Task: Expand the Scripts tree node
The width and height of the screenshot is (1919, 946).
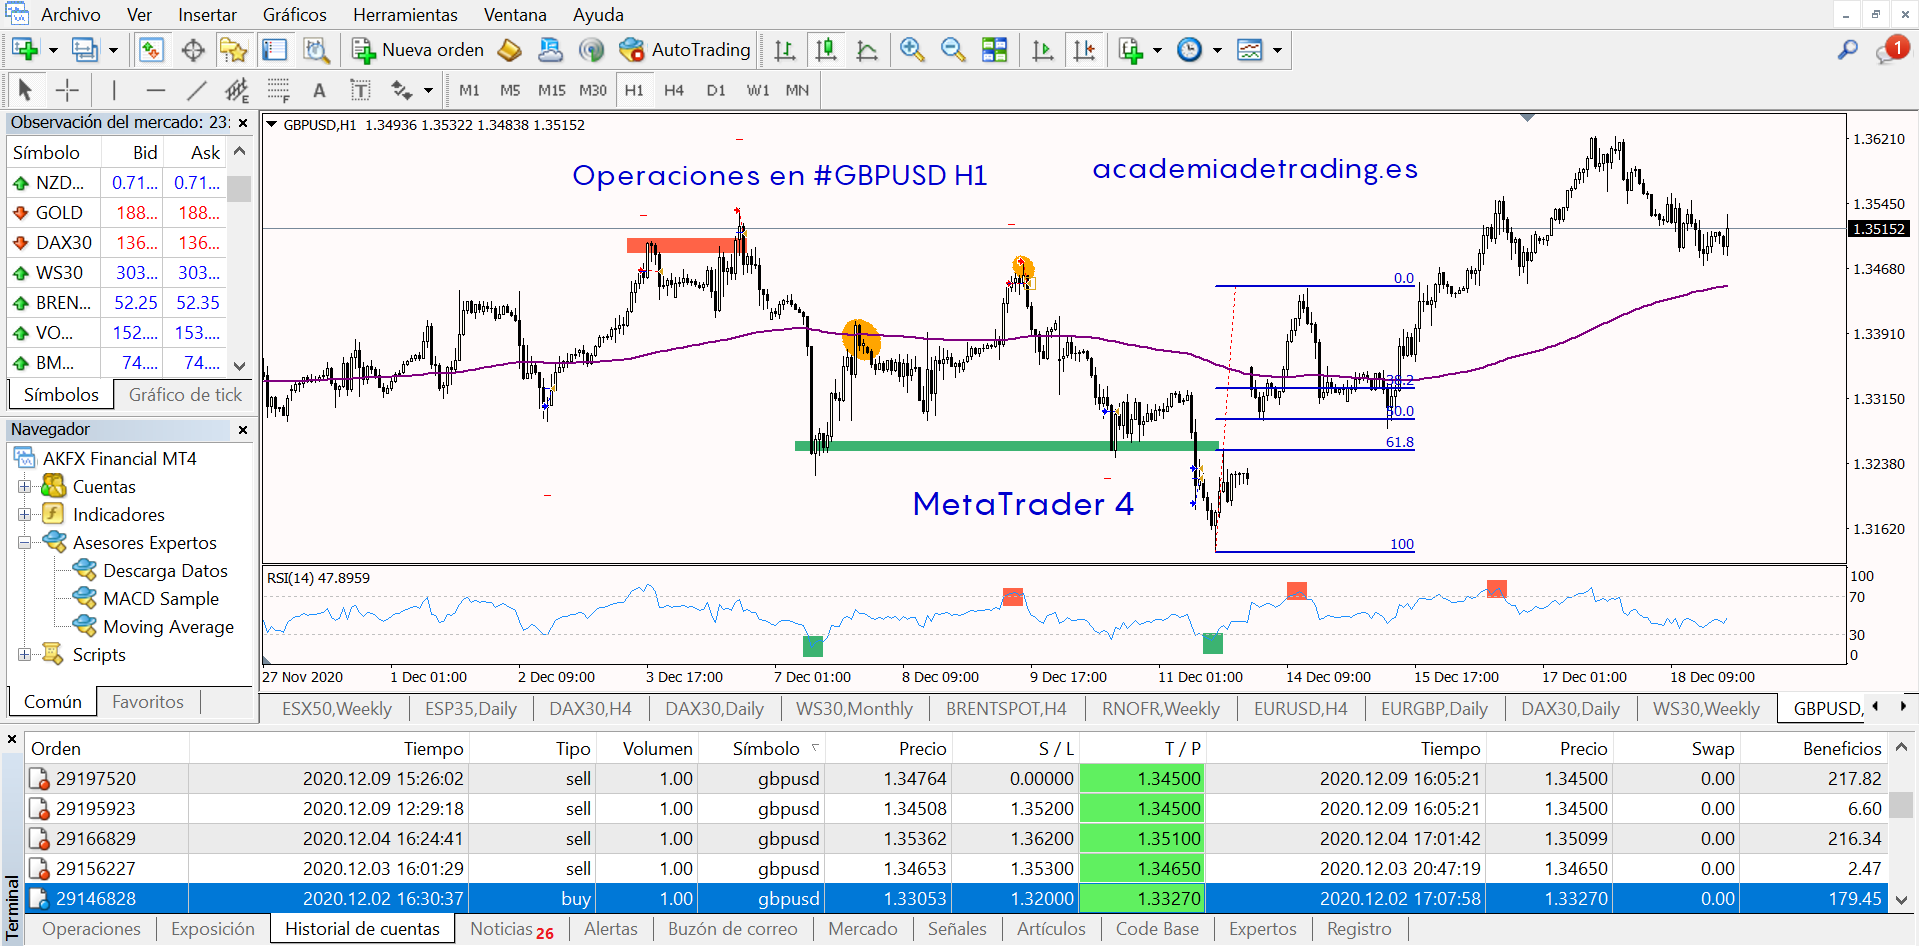Action: 25,655
